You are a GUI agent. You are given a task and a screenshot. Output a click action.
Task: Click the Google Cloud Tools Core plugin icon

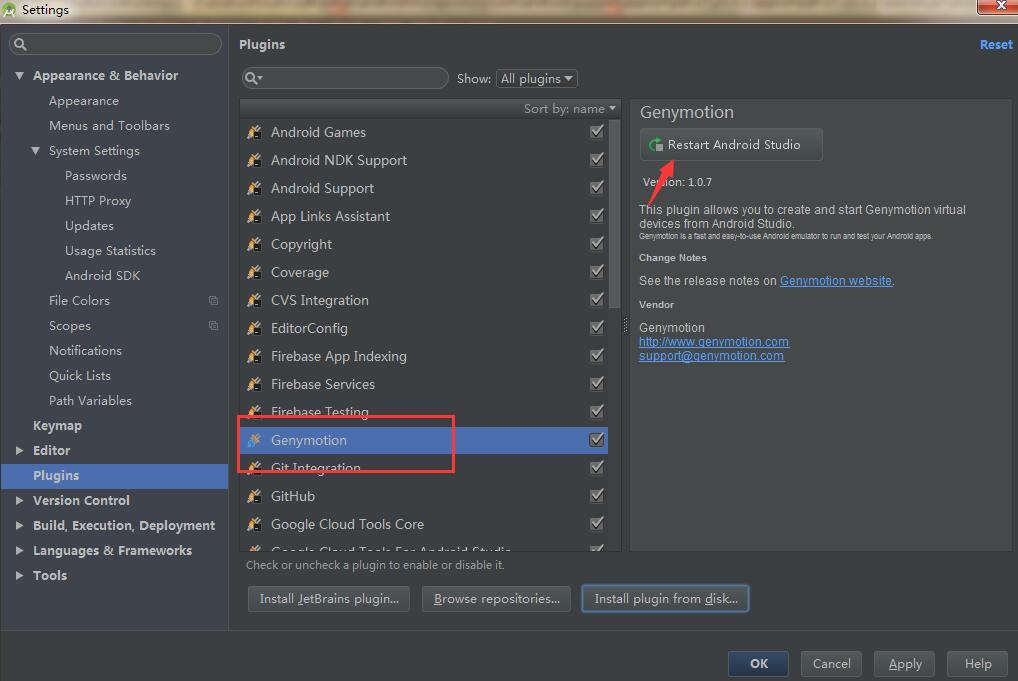coord(254,524)
